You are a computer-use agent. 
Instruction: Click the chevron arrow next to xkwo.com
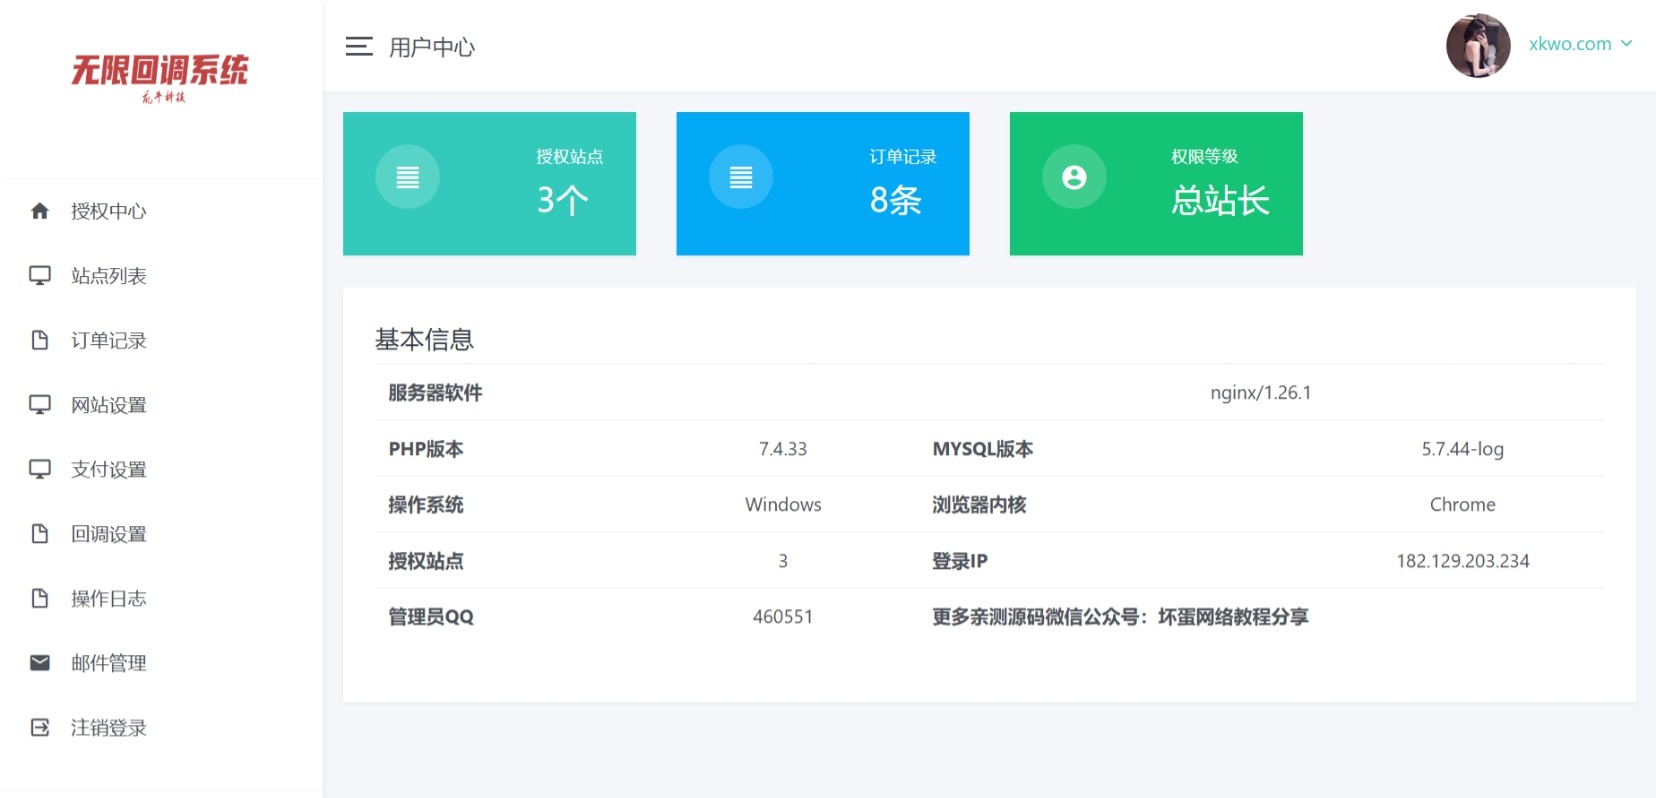pyautogui.click(x=1627, y=44)
